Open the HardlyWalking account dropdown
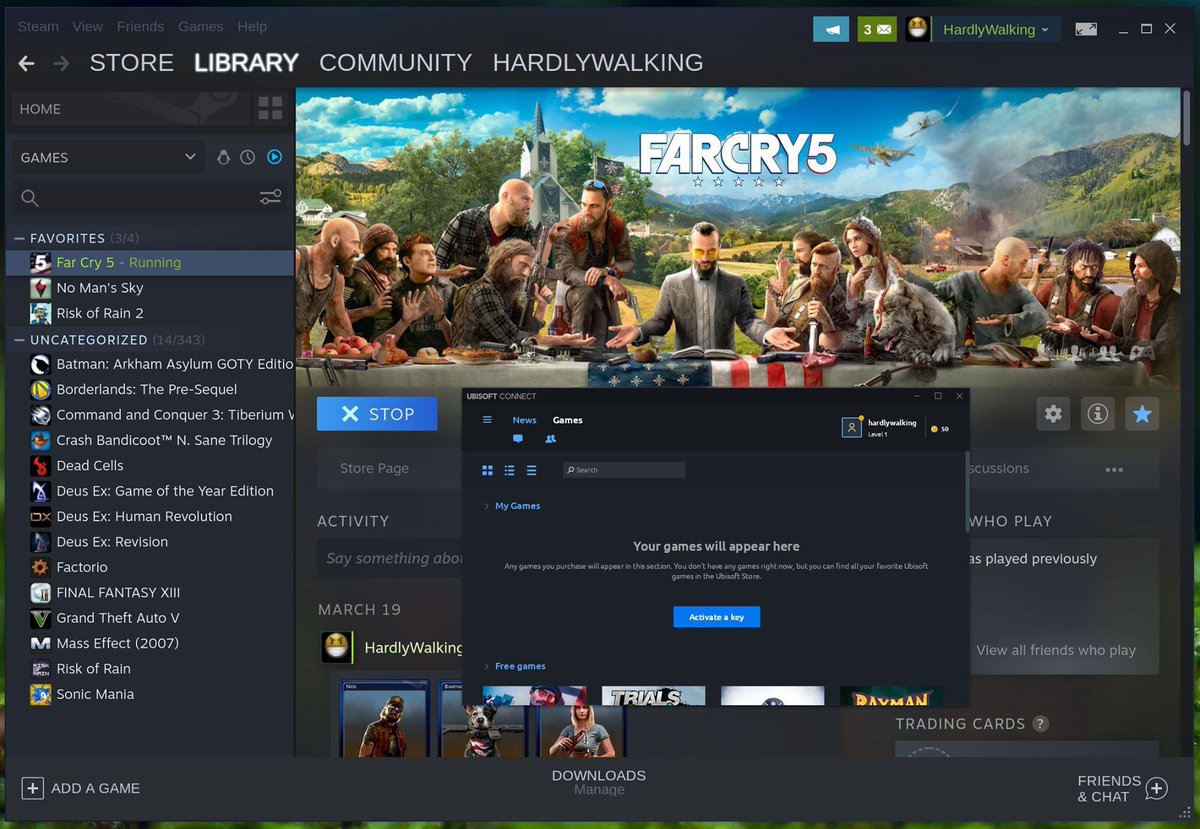The height and width of the screenshot is (829, 1200). 996,30
